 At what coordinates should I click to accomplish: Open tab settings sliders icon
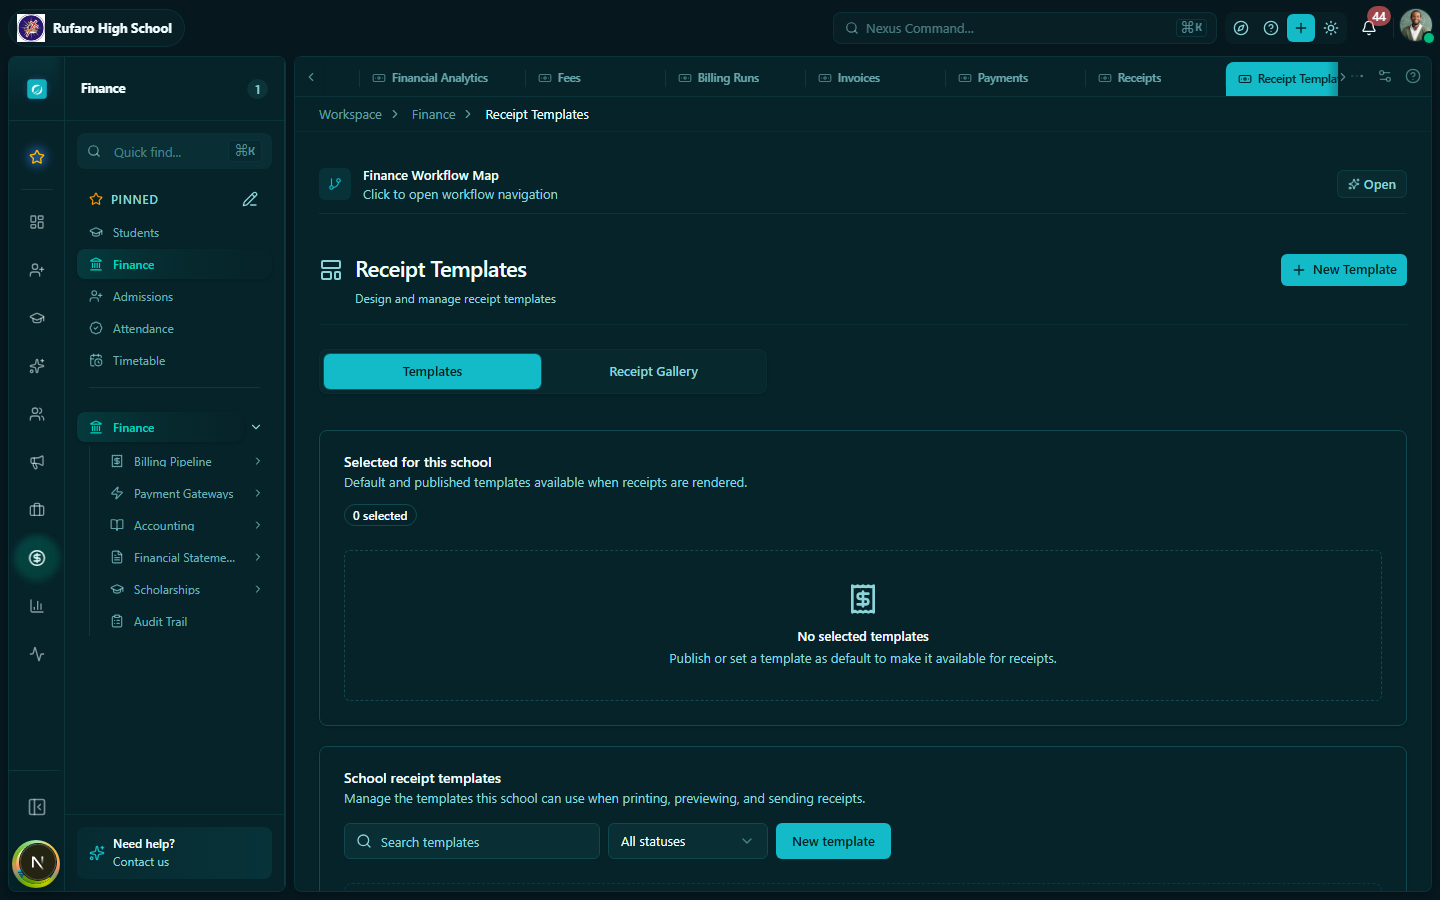pos(1385,76)
